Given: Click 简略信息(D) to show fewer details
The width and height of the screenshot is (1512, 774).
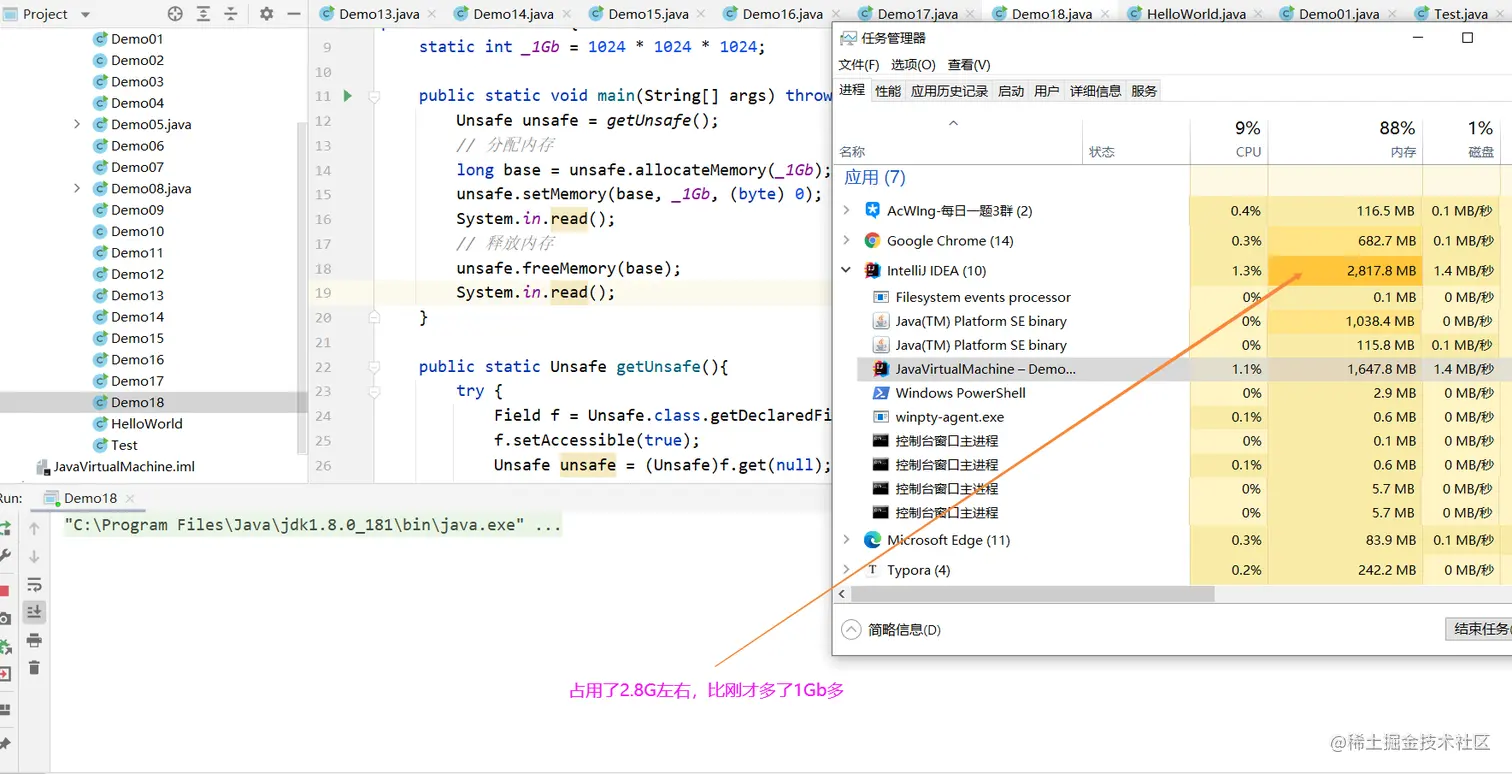Looking at the screenshot, I should (891, 630).
